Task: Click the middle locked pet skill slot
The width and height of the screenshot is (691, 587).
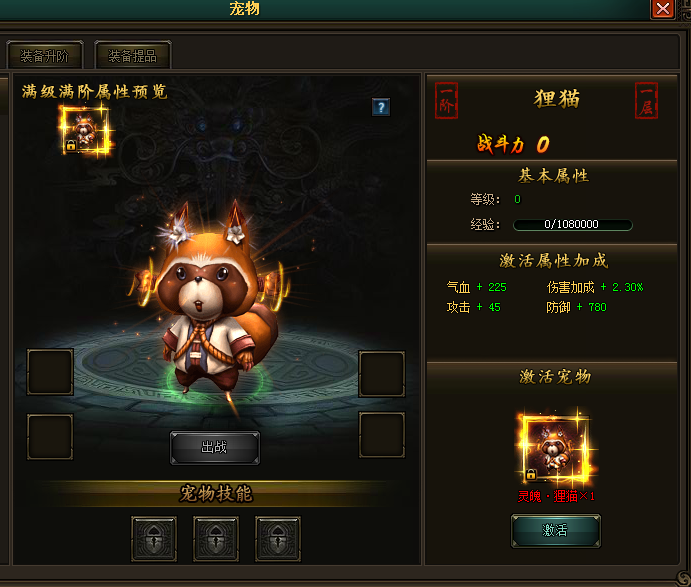Action: [x=216, y=539]
